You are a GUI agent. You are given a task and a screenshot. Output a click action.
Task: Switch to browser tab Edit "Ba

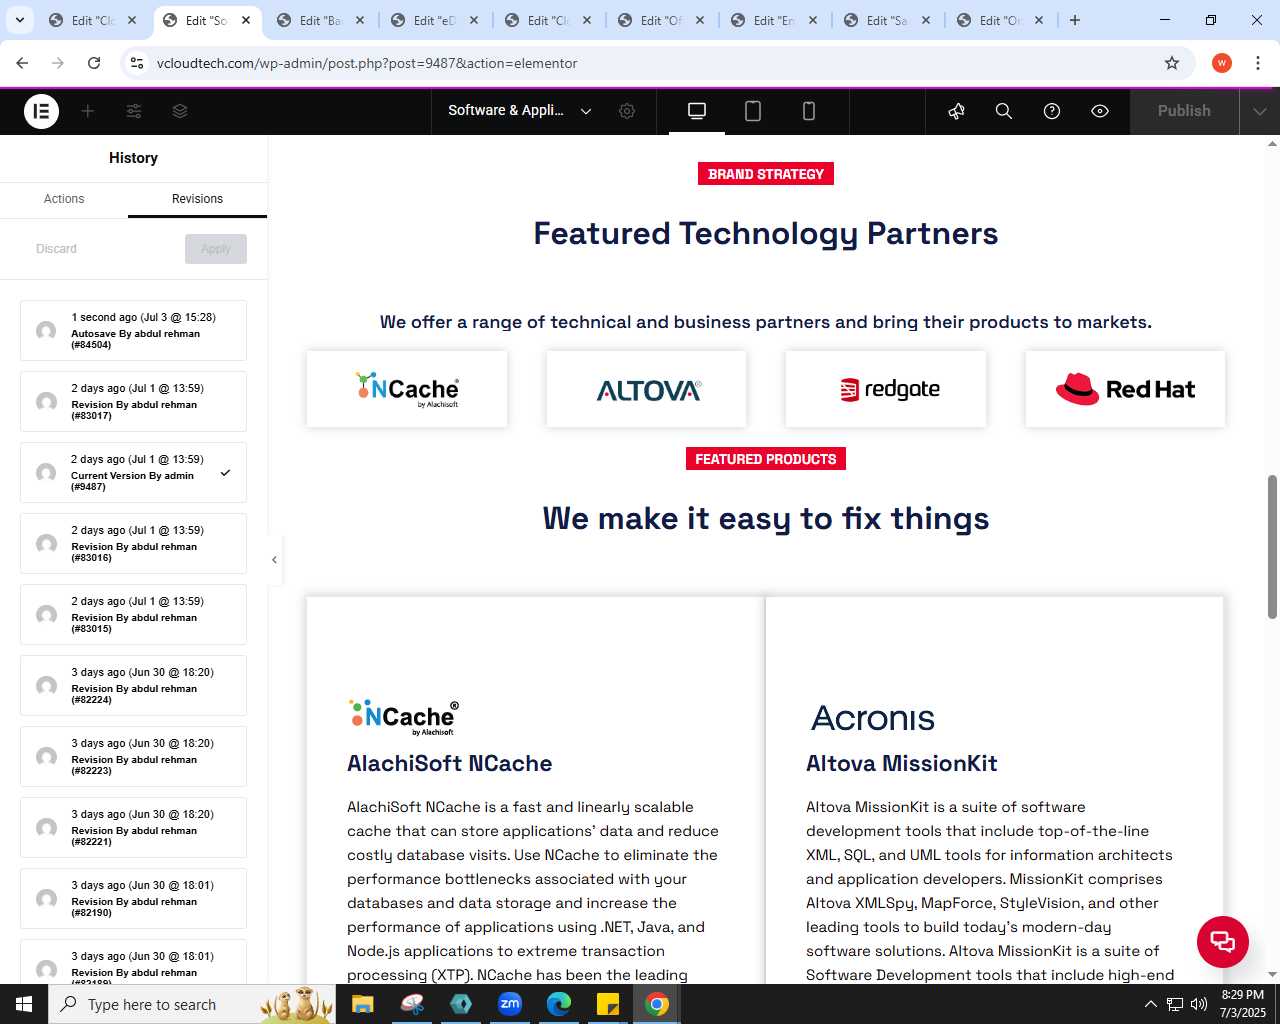pyautogui.click(x=320, y=20)
